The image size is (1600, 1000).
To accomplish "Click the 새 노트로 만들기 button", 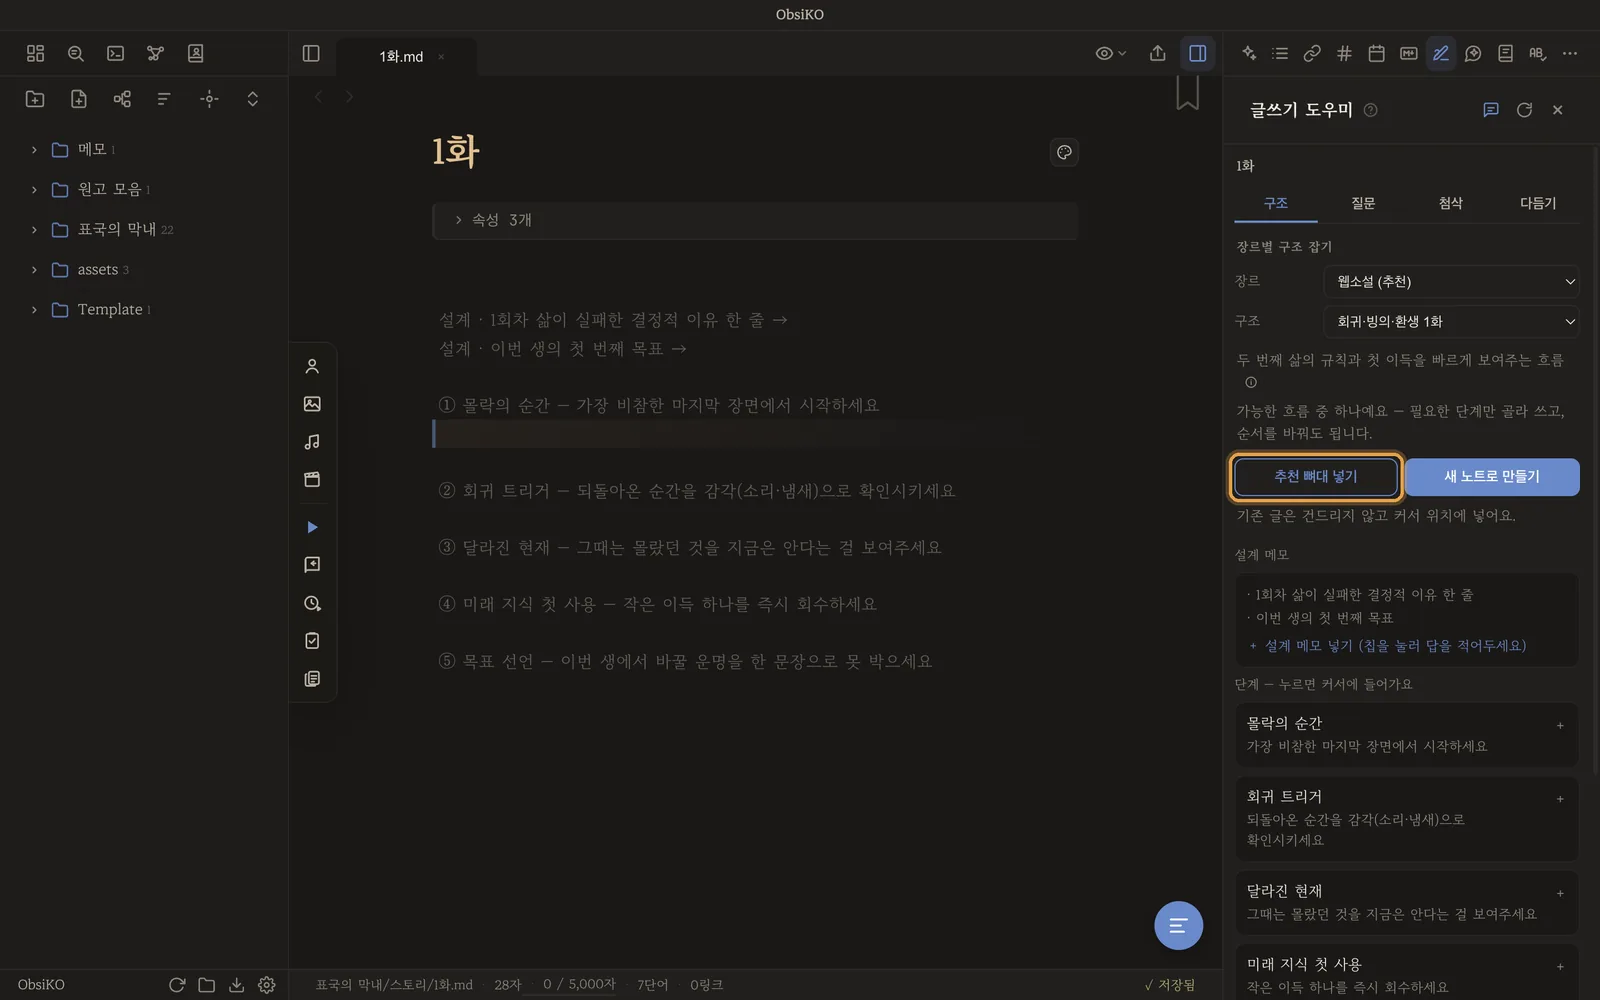I will 1492,477.
